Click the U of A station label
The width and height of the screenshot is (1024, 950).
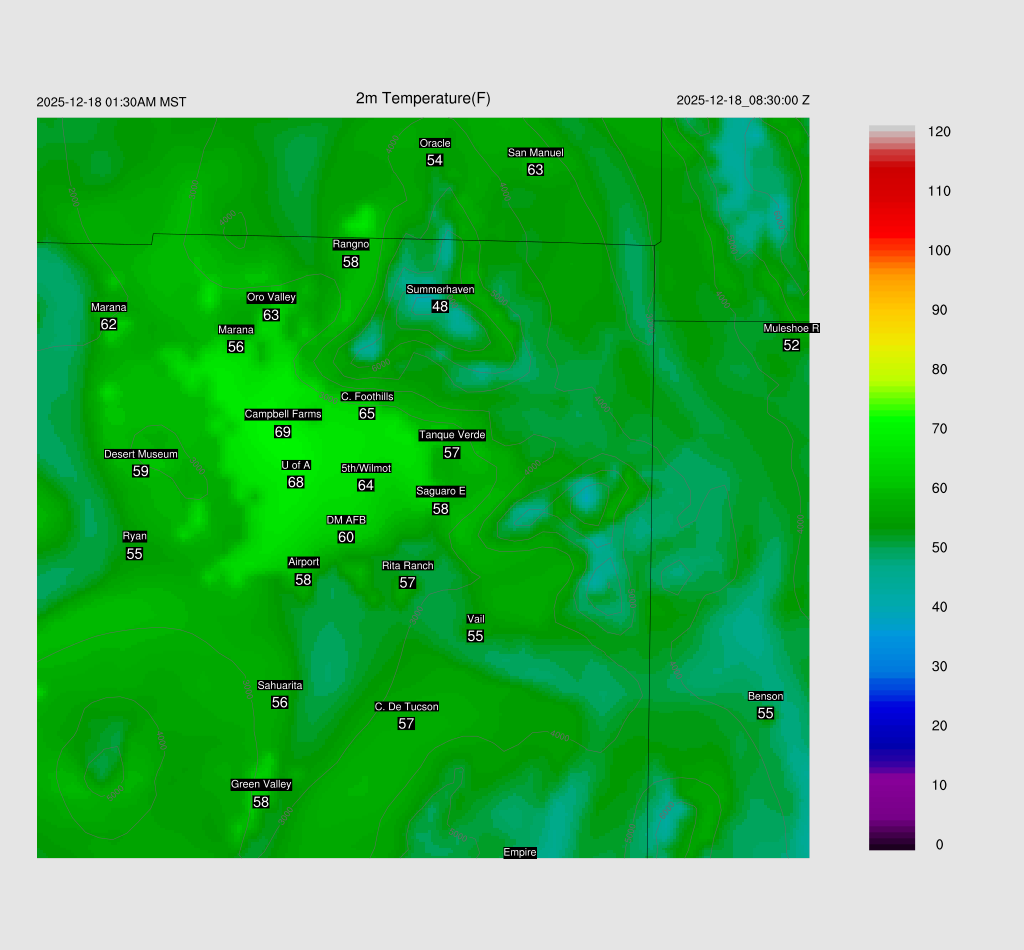click(x=296, y=465)
